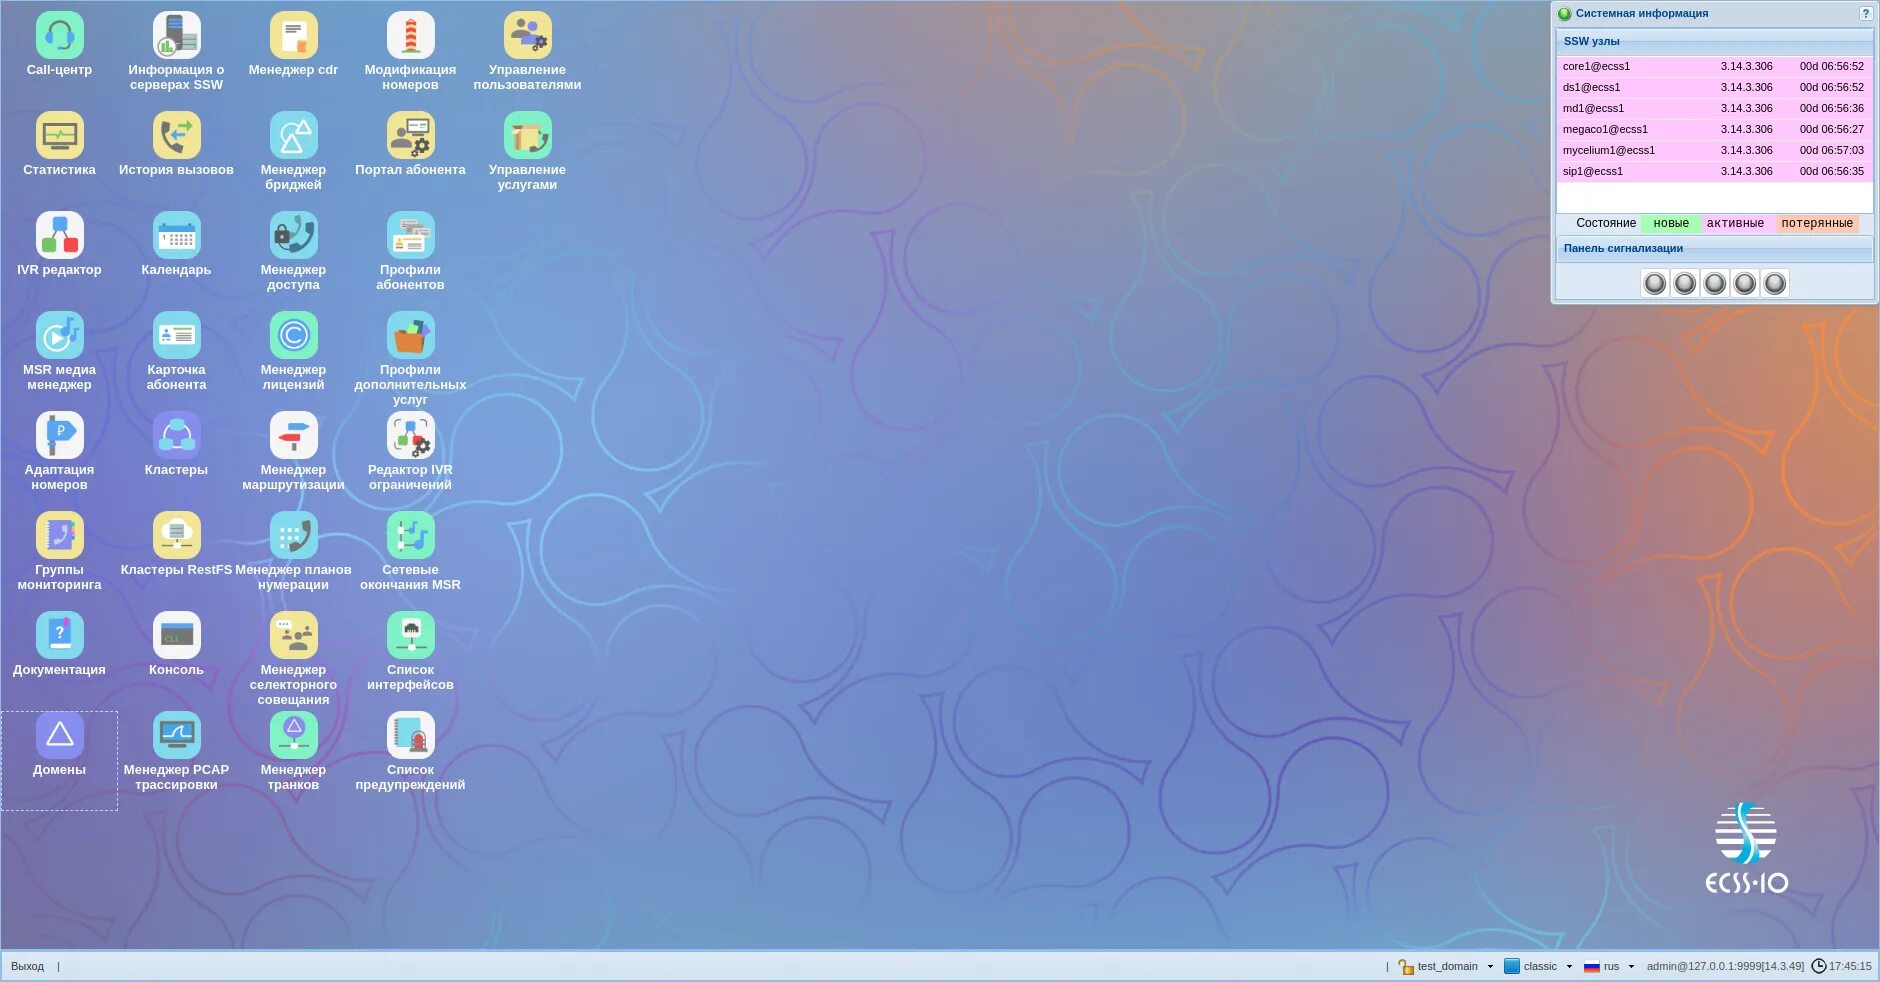Open Профили дополнительных услуг
The image size is (1880, 982).
point(410,336)
